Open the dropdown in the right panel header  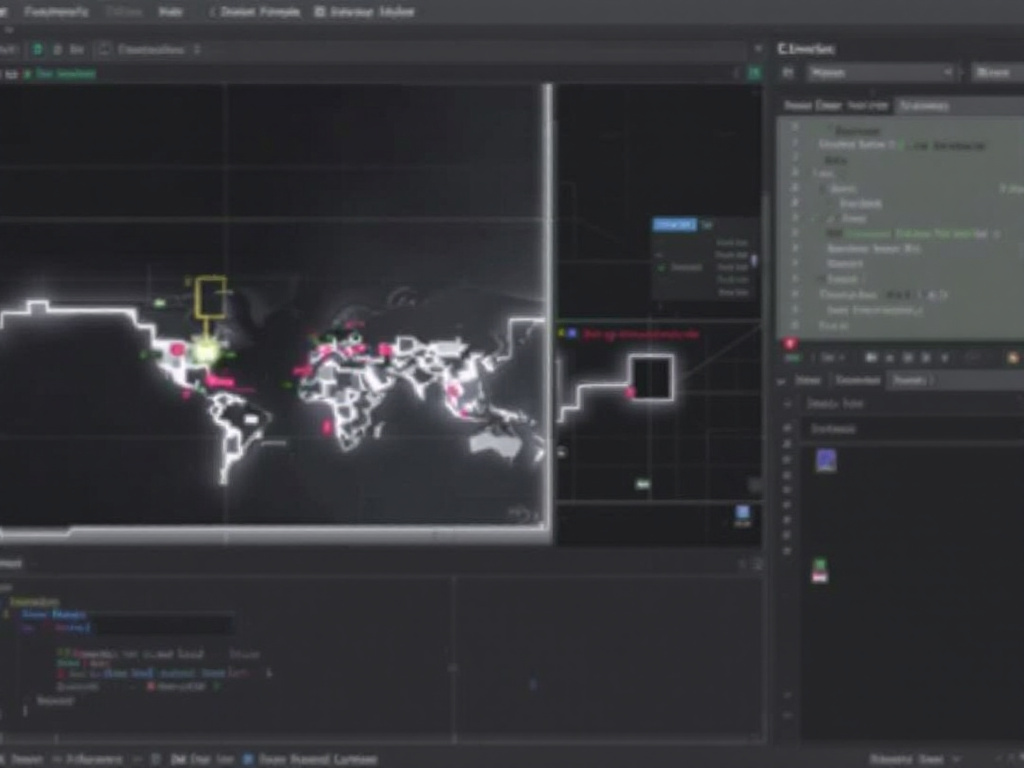(x=880, y=73)
